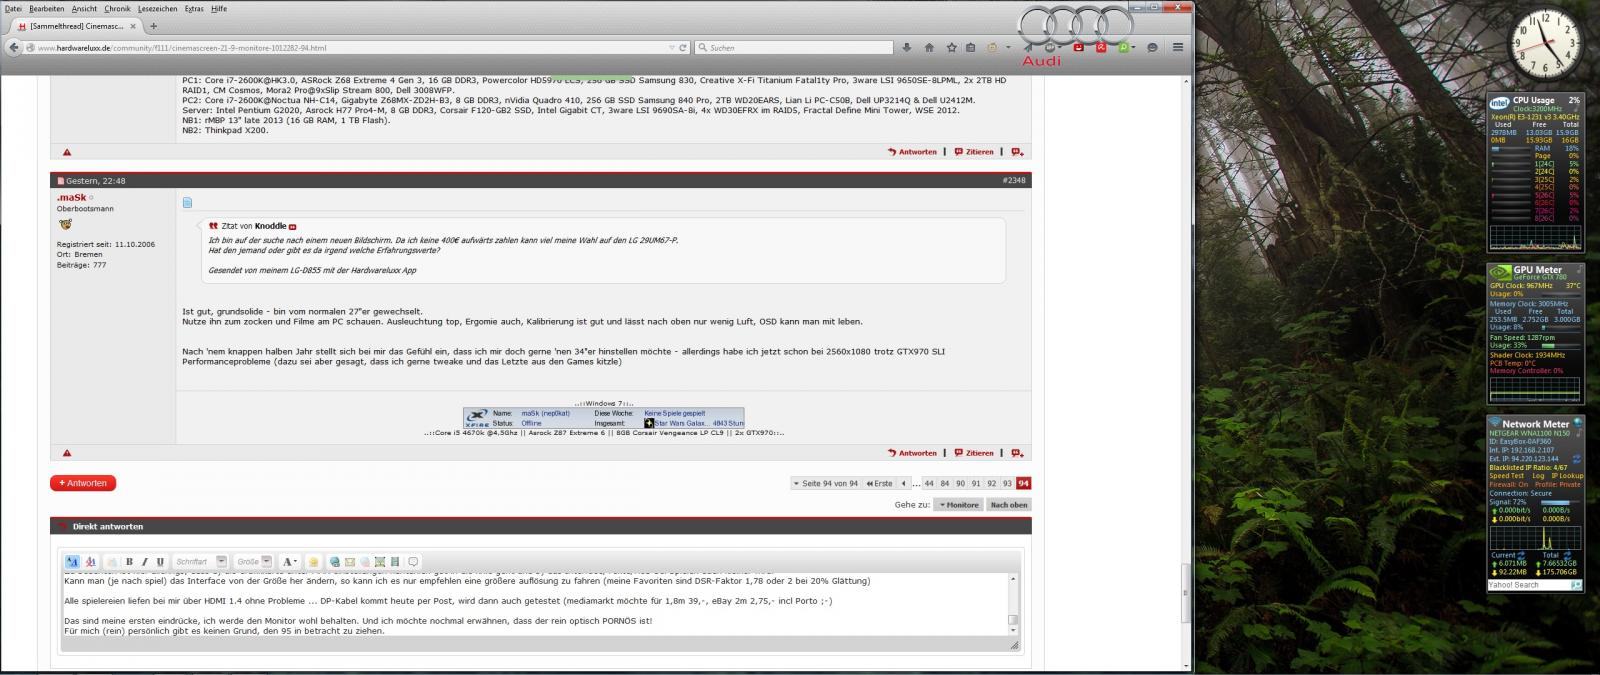Click the document icon in .maSk's post
This screenshot has height=675, width=1600.
[x=187, y=203]
